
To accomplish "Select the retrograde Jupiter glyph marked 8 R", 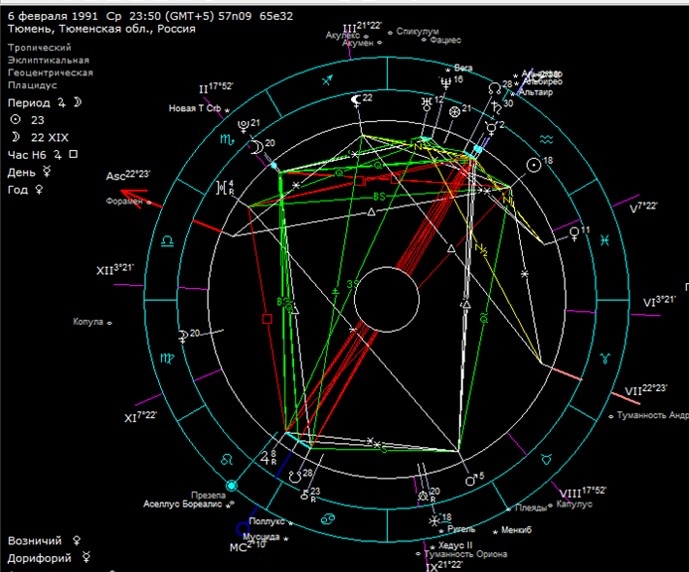I will (x=265, y=458).
